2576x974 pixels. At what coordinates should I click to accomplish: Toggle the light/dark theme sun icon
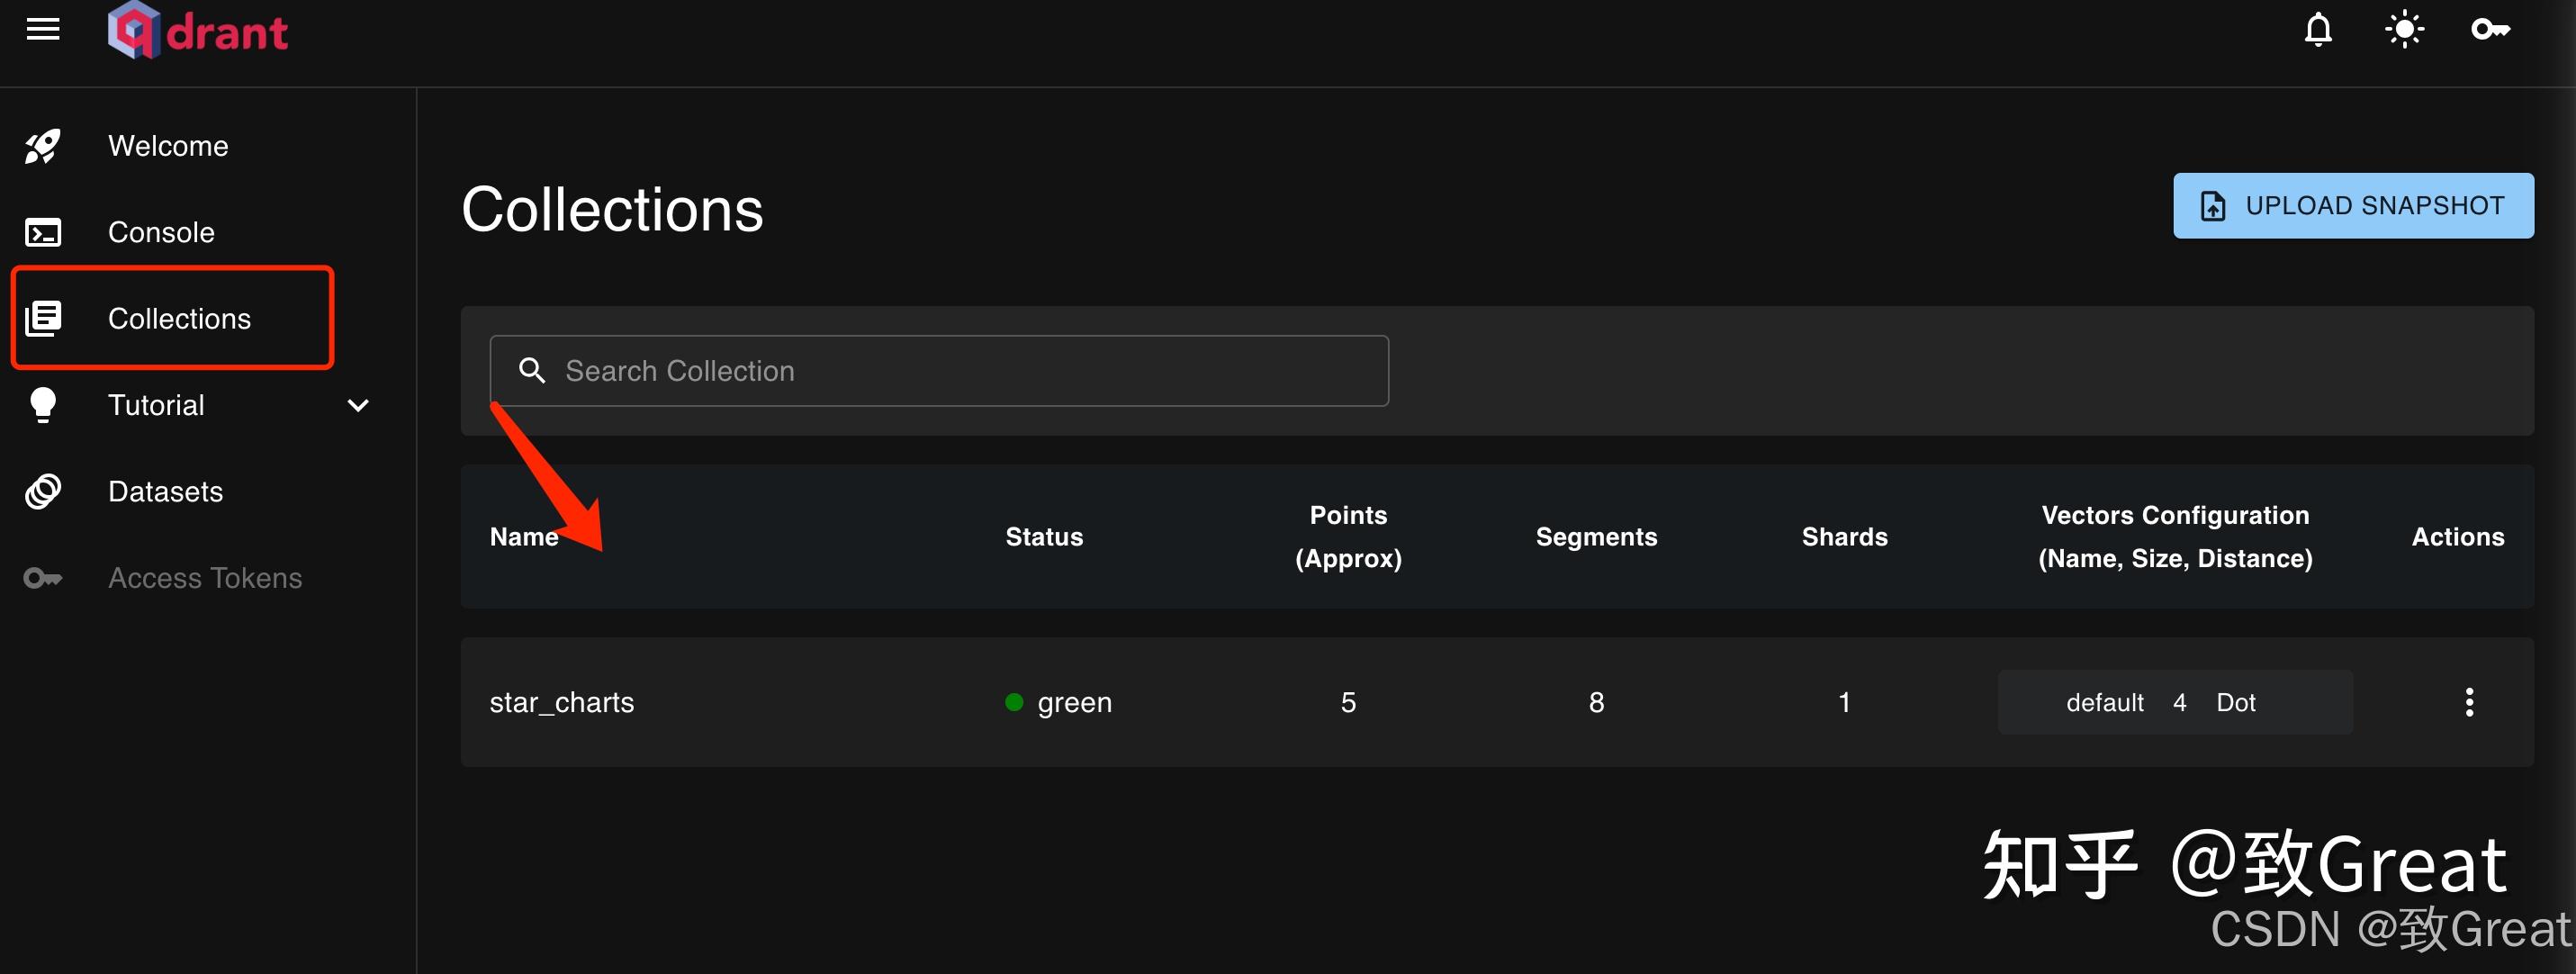click(2404, 30)
